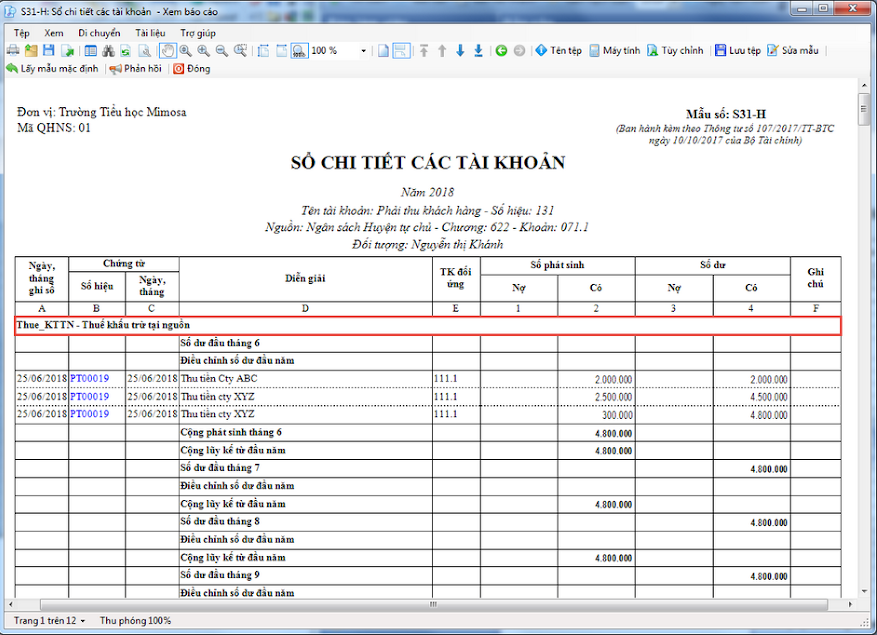Open PT00019 link on 2.500.000 row
This screenshot has width=877, height=635.
point(89,397)
